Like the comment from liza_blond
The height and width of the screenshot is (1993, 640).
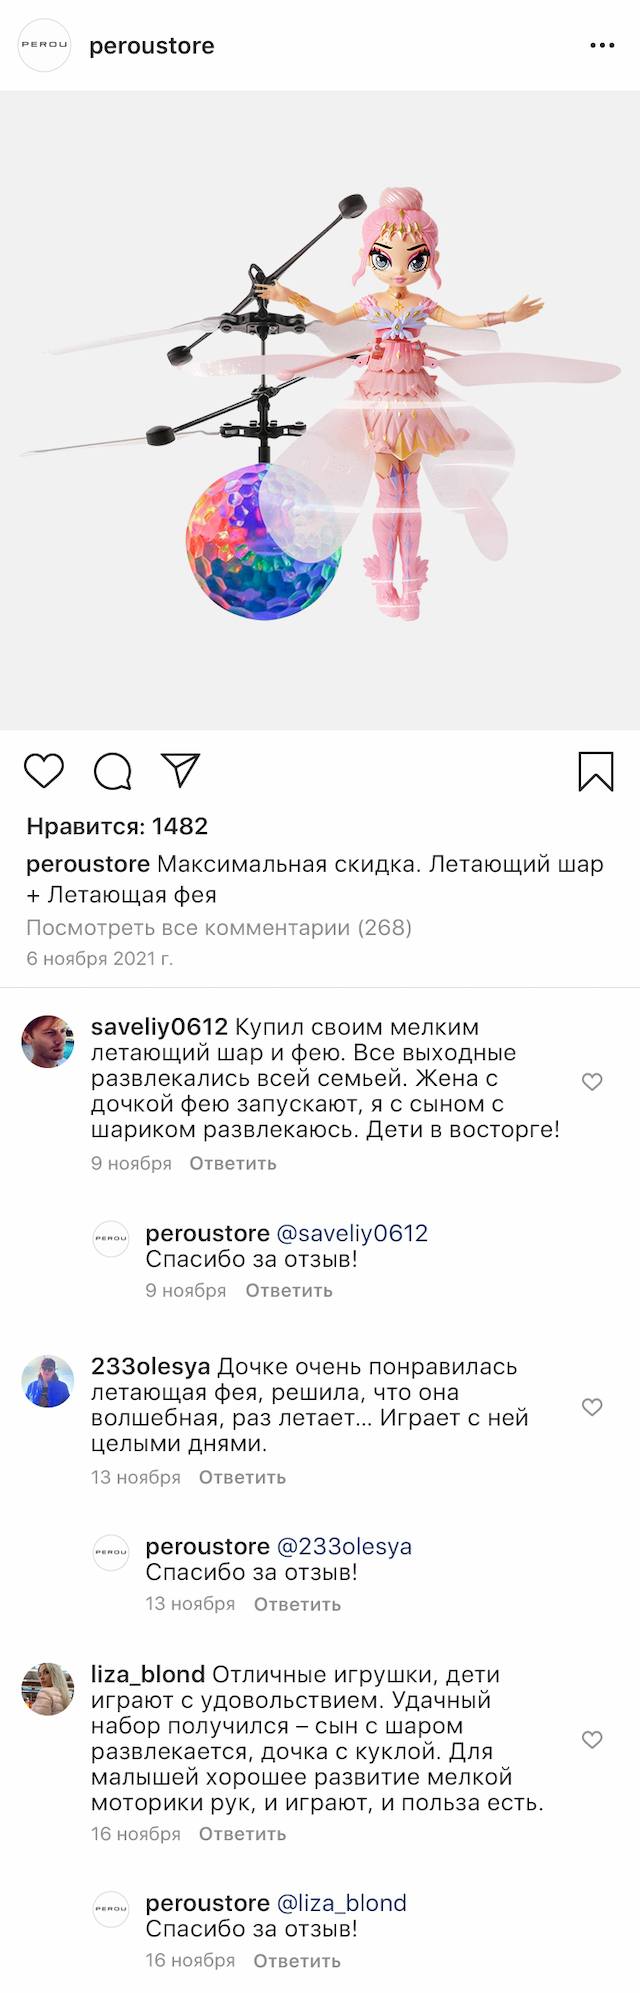point(592,1739)
